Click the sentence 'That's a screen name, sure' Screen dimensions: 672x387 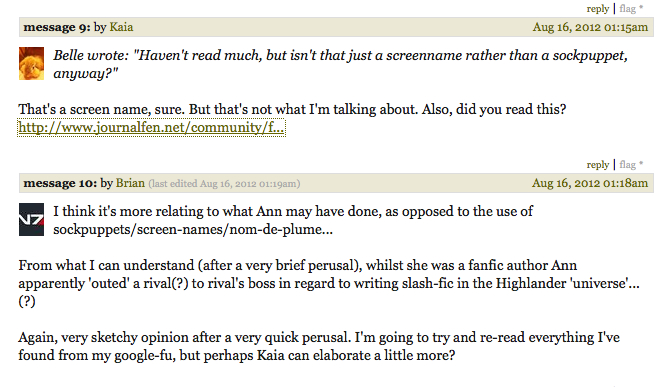(102, 109)
